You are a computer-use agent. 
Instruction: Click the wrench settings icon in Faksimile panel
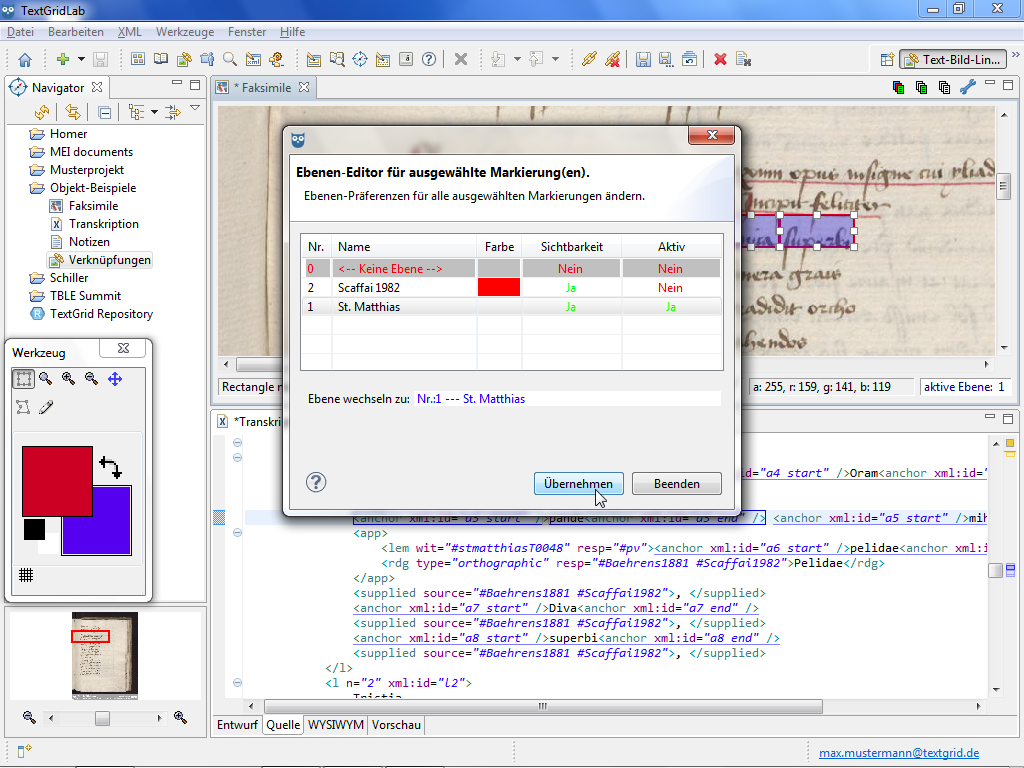click(967, 88)
